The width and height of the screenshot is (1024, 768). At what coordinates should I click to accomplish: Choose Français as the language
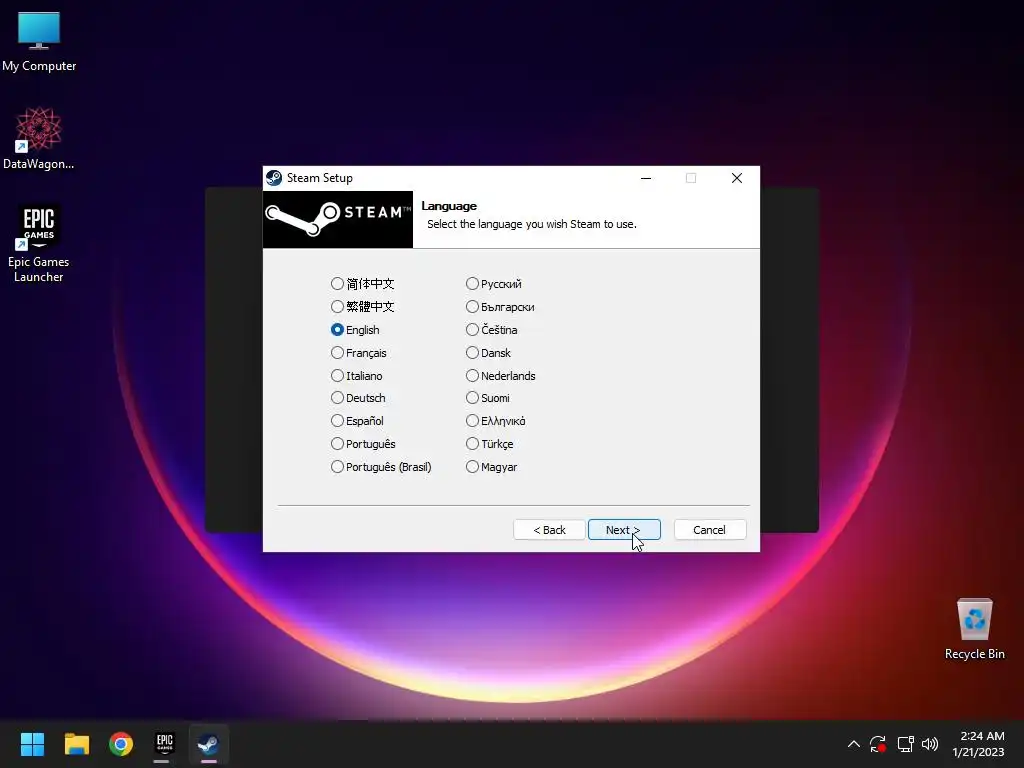(x=359, y=353)
